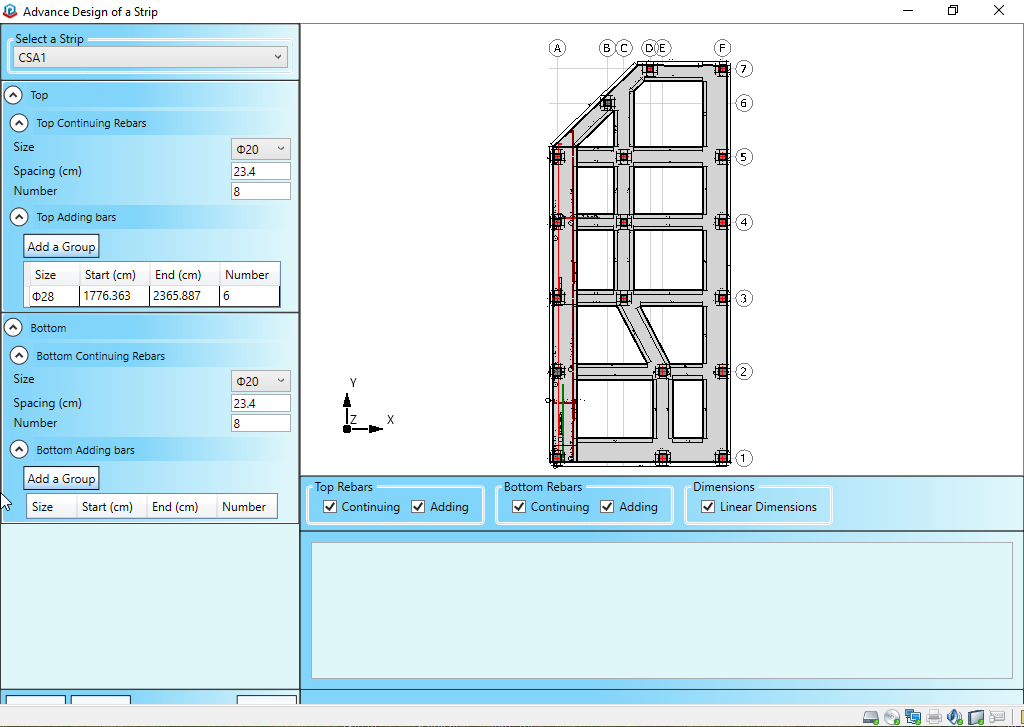Select the End cell 2365.887
This screenshot has height=727, width=1024.
point(184,296)
